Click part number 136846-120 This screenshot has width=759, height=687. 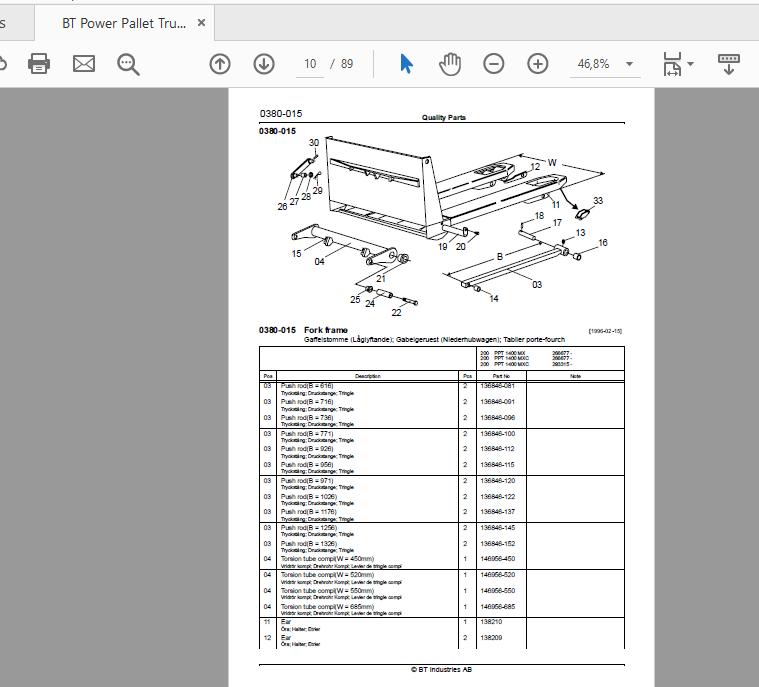497,480
